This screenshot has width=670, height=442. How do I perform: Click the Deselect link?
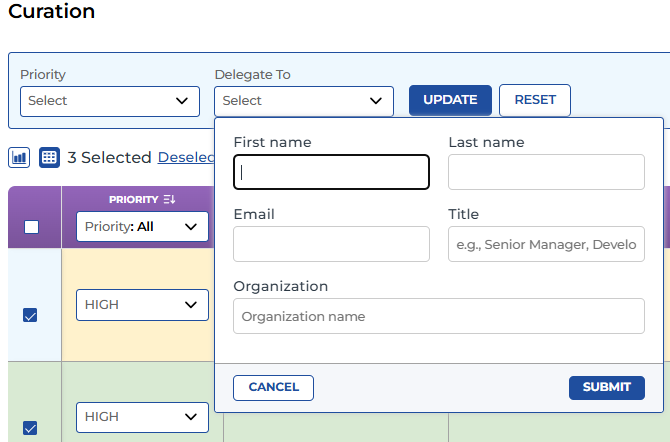186,157
